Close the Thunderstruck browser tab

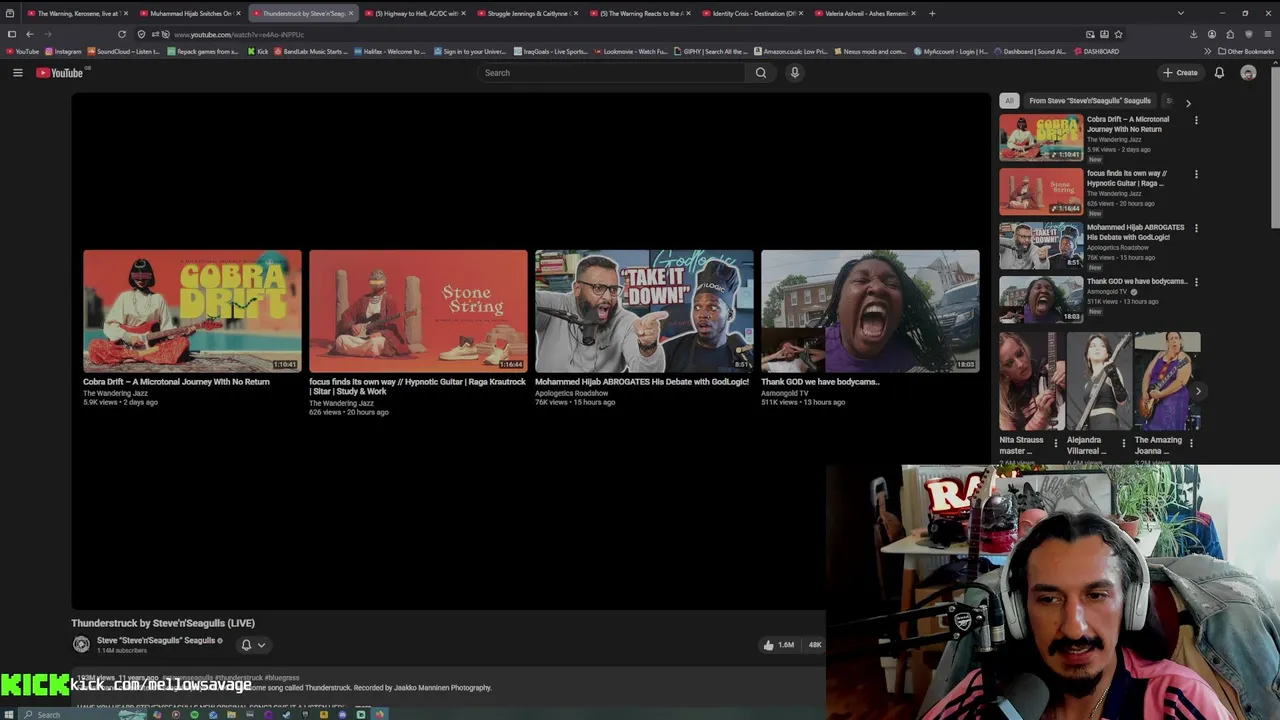[x=351, y=13]
